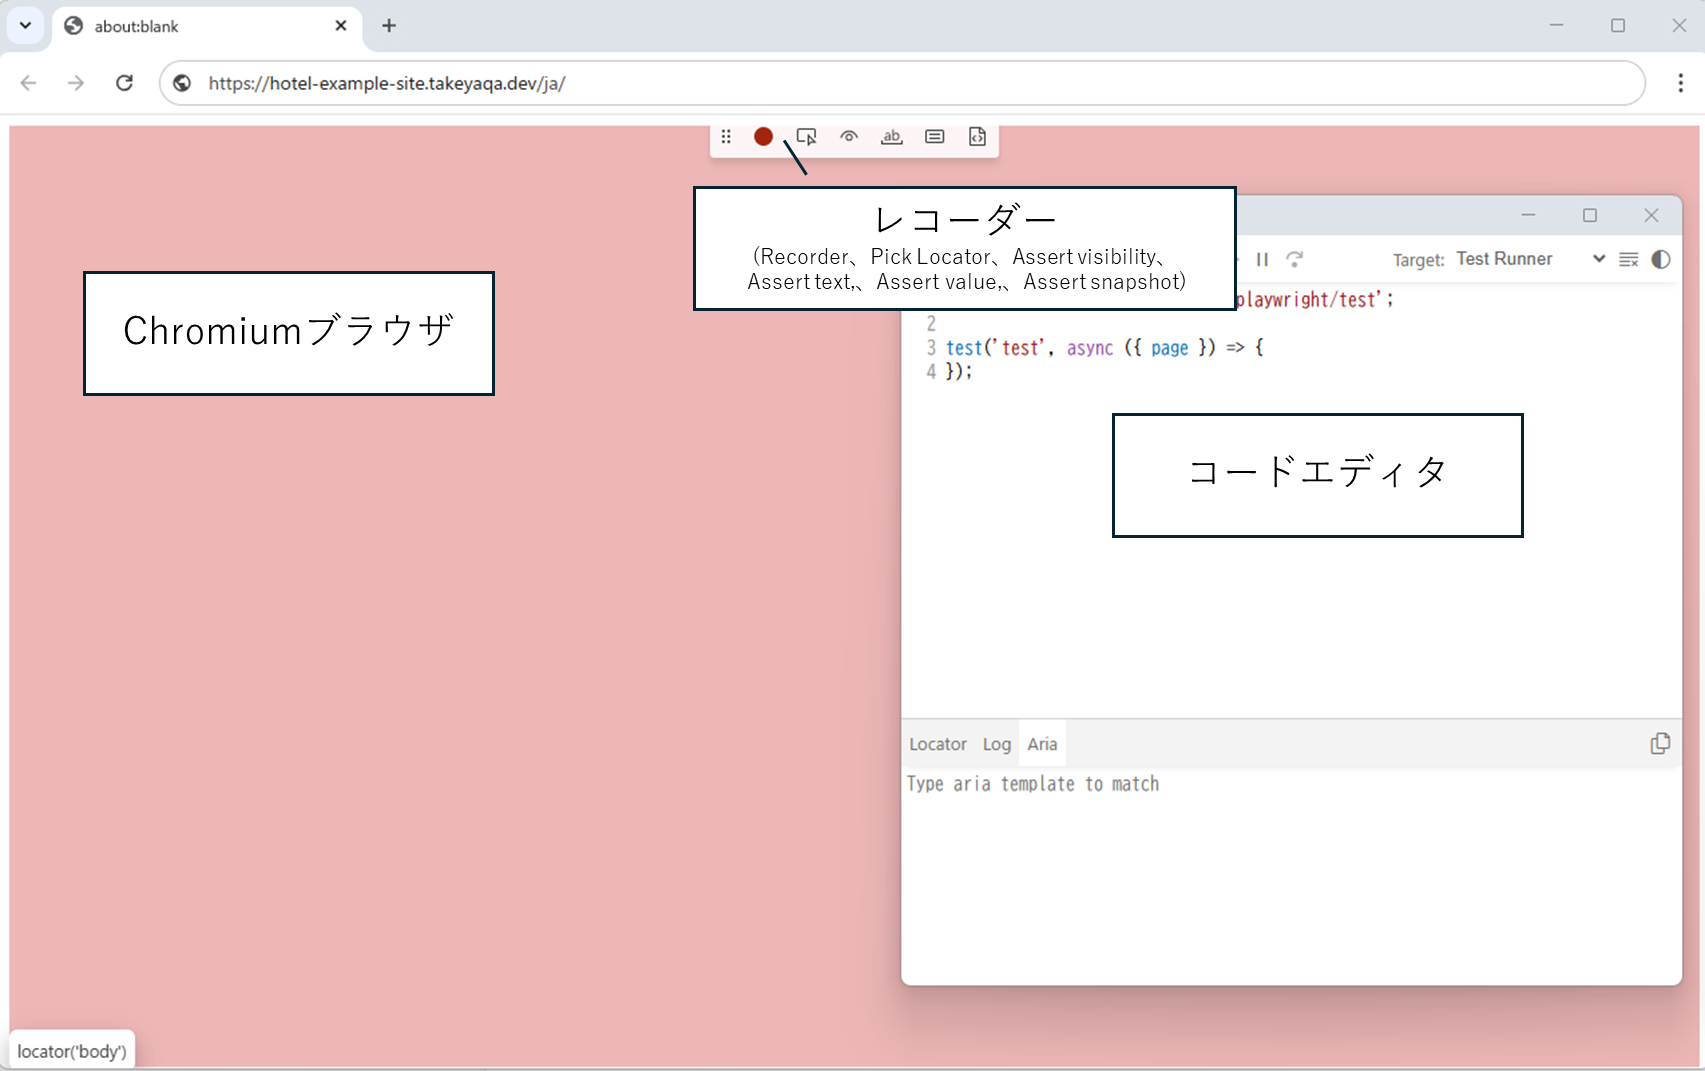Pause the script in Playwright Inspector
Image resolution: width=1705 pixels, height=1071 pixels.
1262,259
